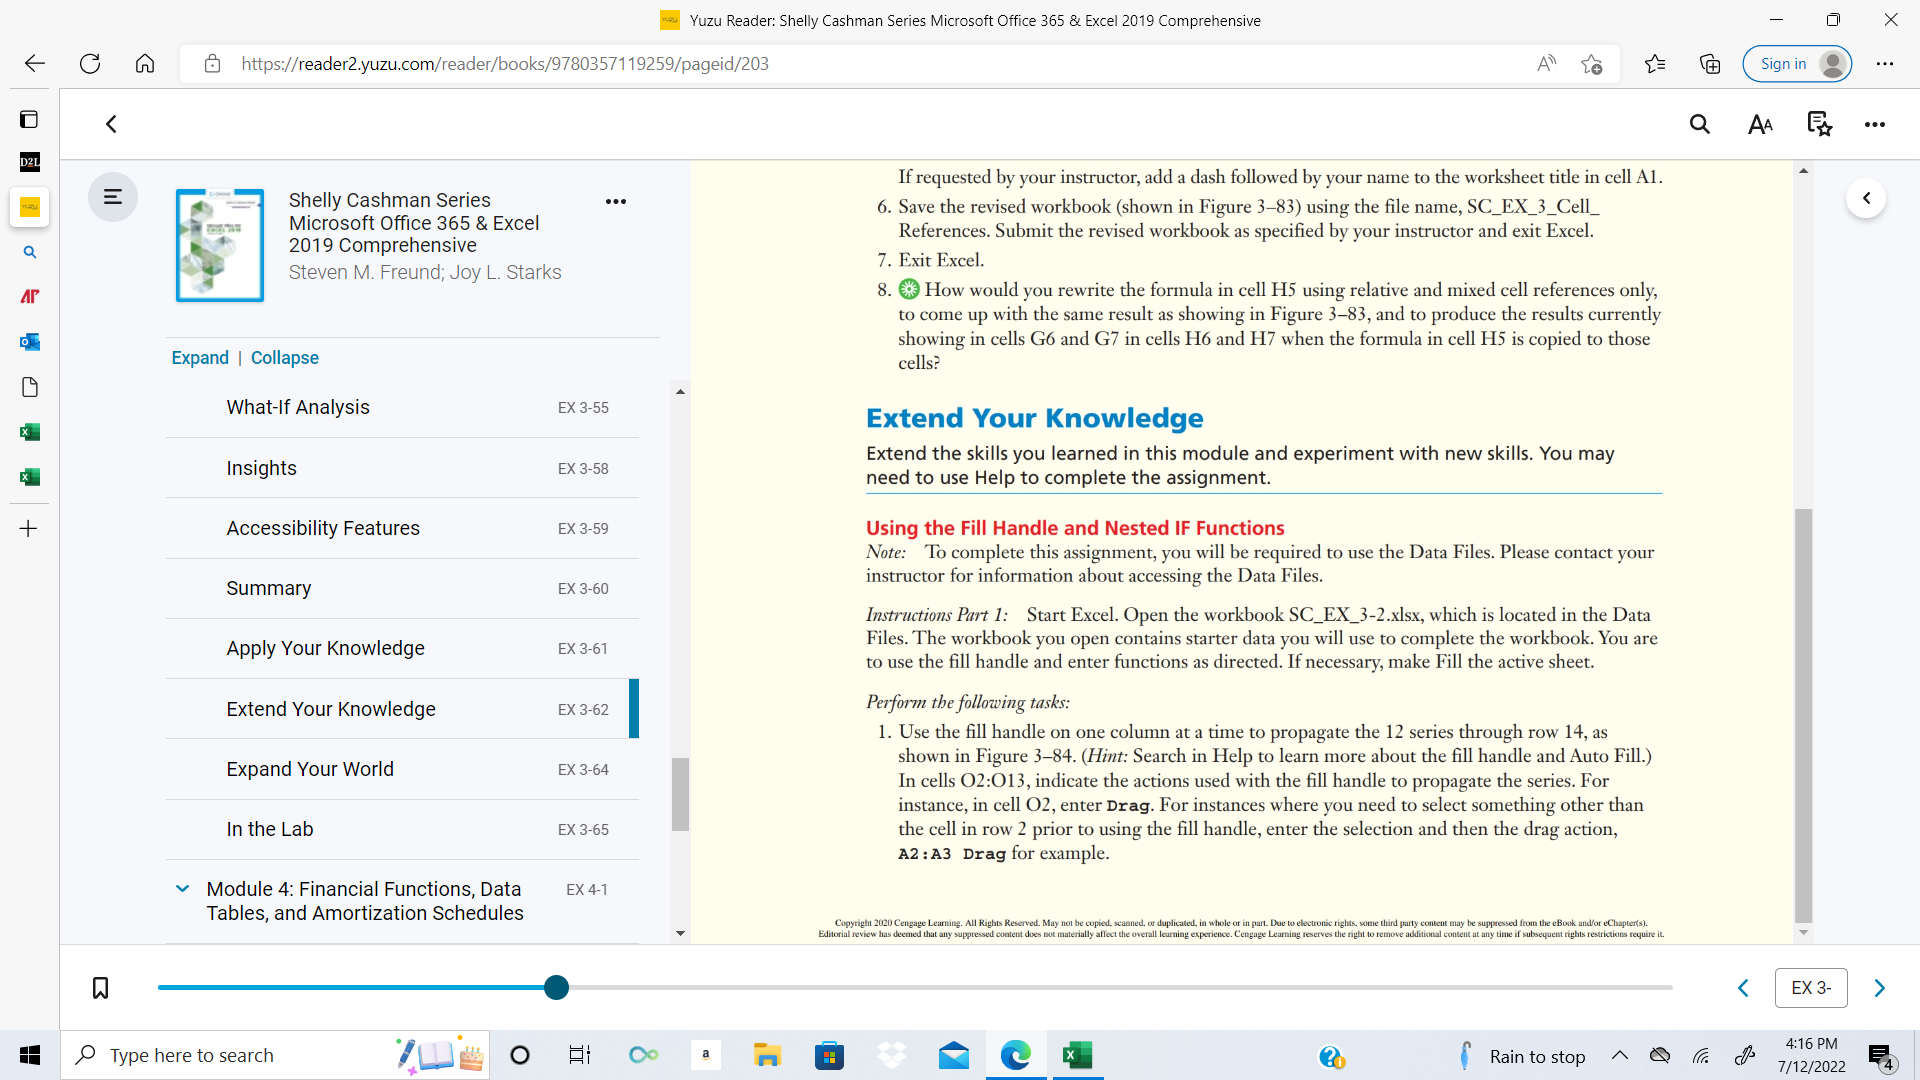Go to Accessibility Features section

coord(402,528)
